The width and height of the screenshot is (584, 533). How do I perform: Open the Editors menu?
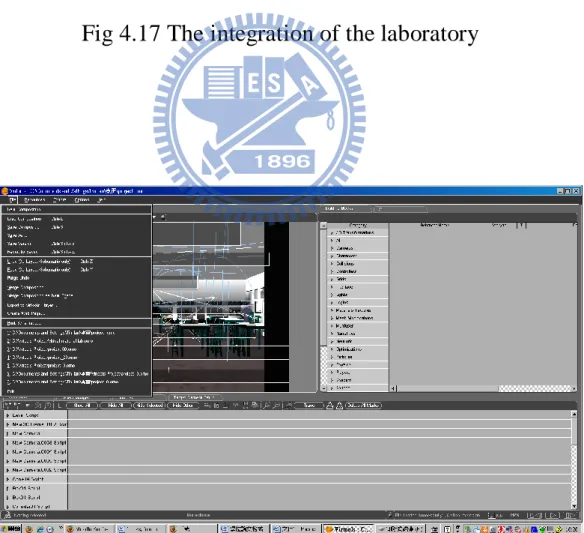coord(60,200)
